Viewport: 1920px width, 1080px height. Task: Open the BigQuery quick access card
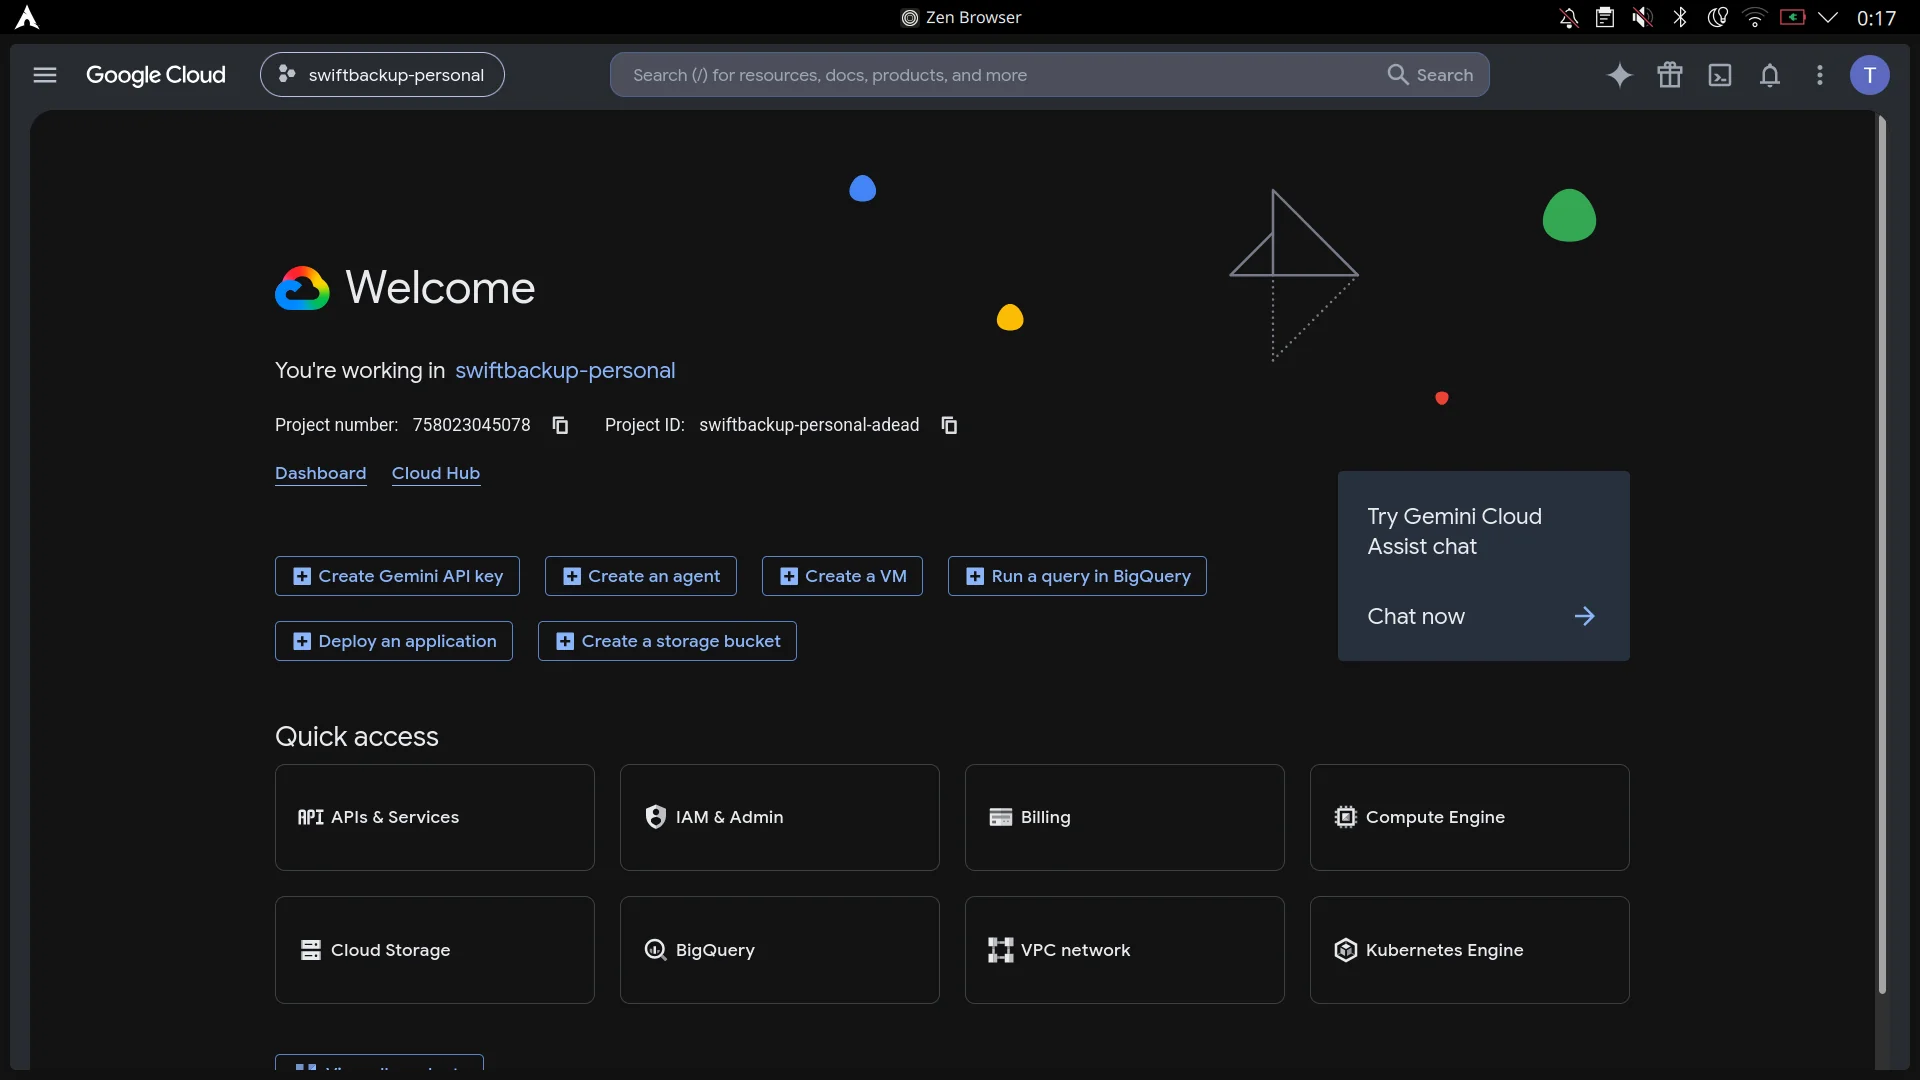point(780,950)
